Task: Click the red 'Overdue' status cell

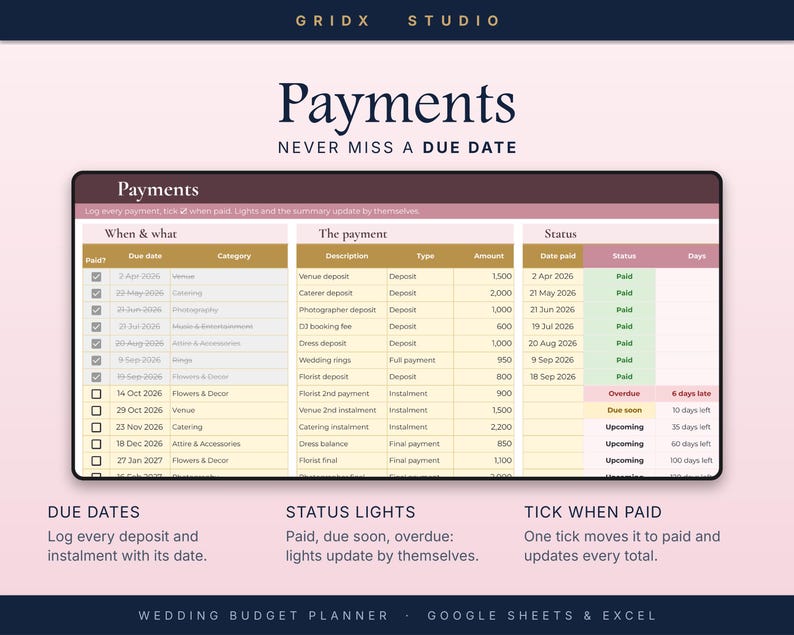Action: coord(619,393)
